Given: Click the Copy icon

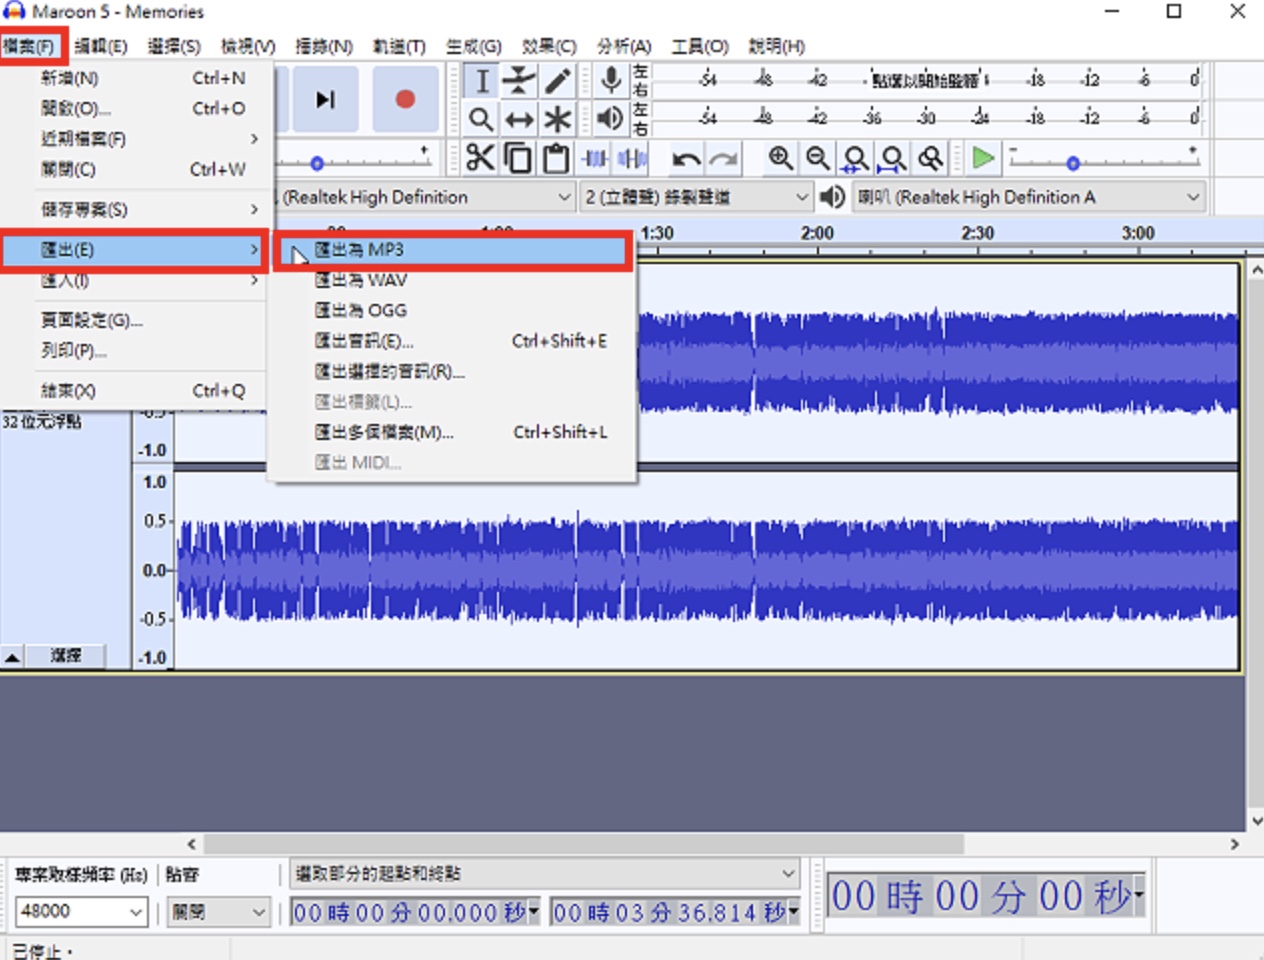Looking at the screenshot, I should pyautogui.click(x=518, y=158).
